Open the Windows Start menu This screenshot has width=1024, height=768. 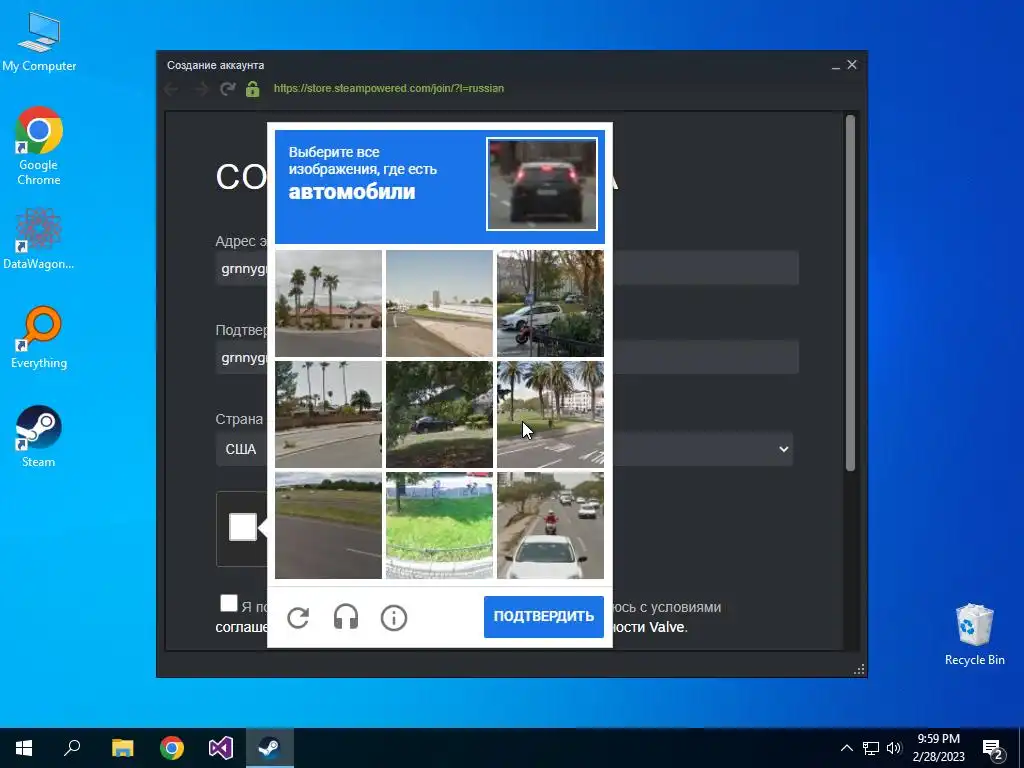pos(24,748)
